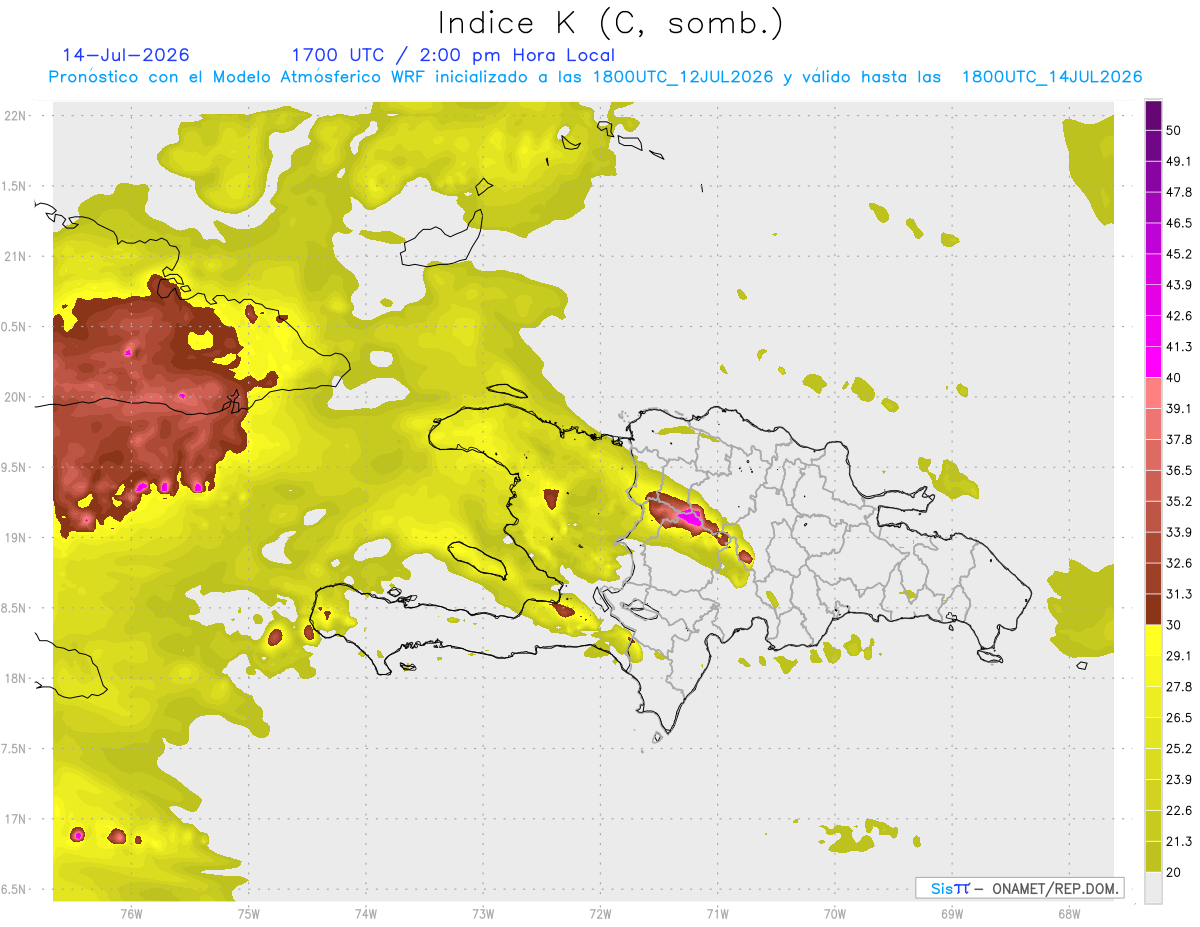Pick the dark purple swatch above 50
Screen dimensions: 1200x927
(x=1153, y=116)
